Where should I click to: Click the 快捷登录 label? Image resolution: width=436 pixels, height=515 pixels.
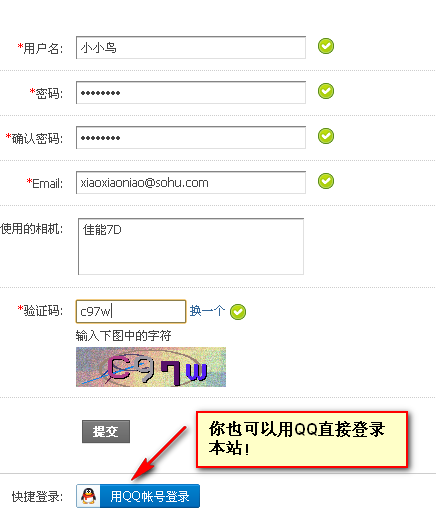37,496
